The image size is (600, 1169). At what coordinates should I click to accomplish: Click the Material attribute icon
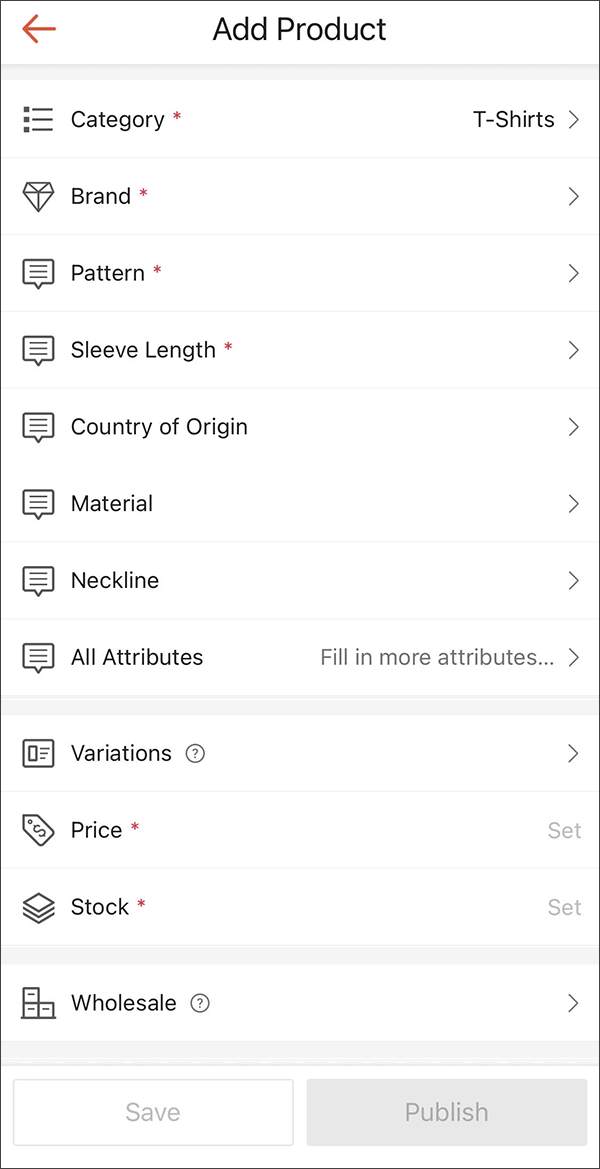click(x=37, y=504)
